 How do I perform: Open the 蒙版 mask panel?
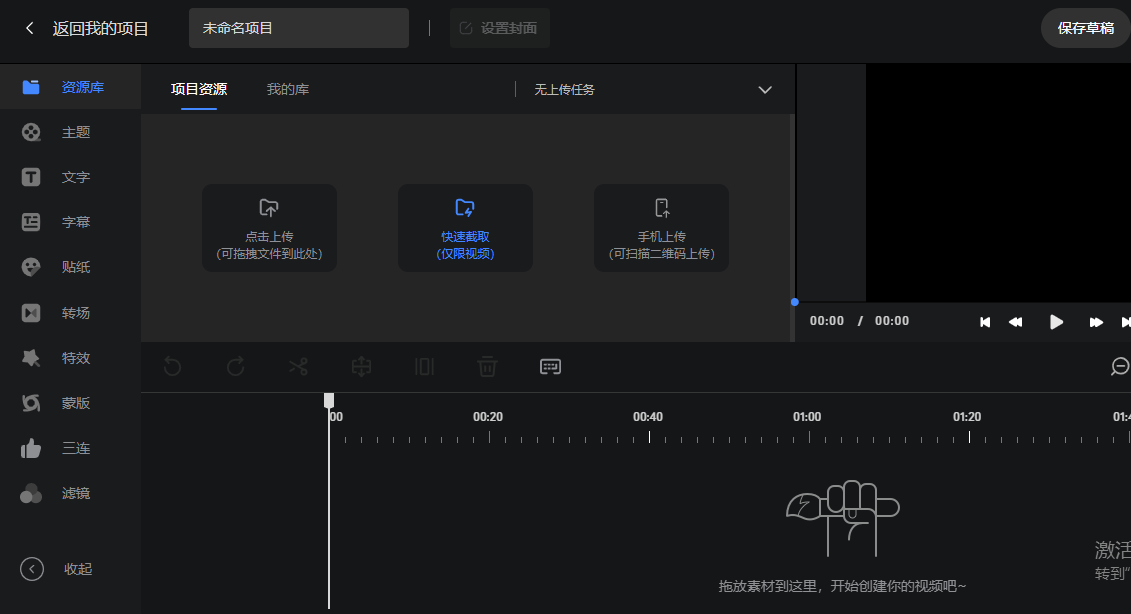coord(70,403)
